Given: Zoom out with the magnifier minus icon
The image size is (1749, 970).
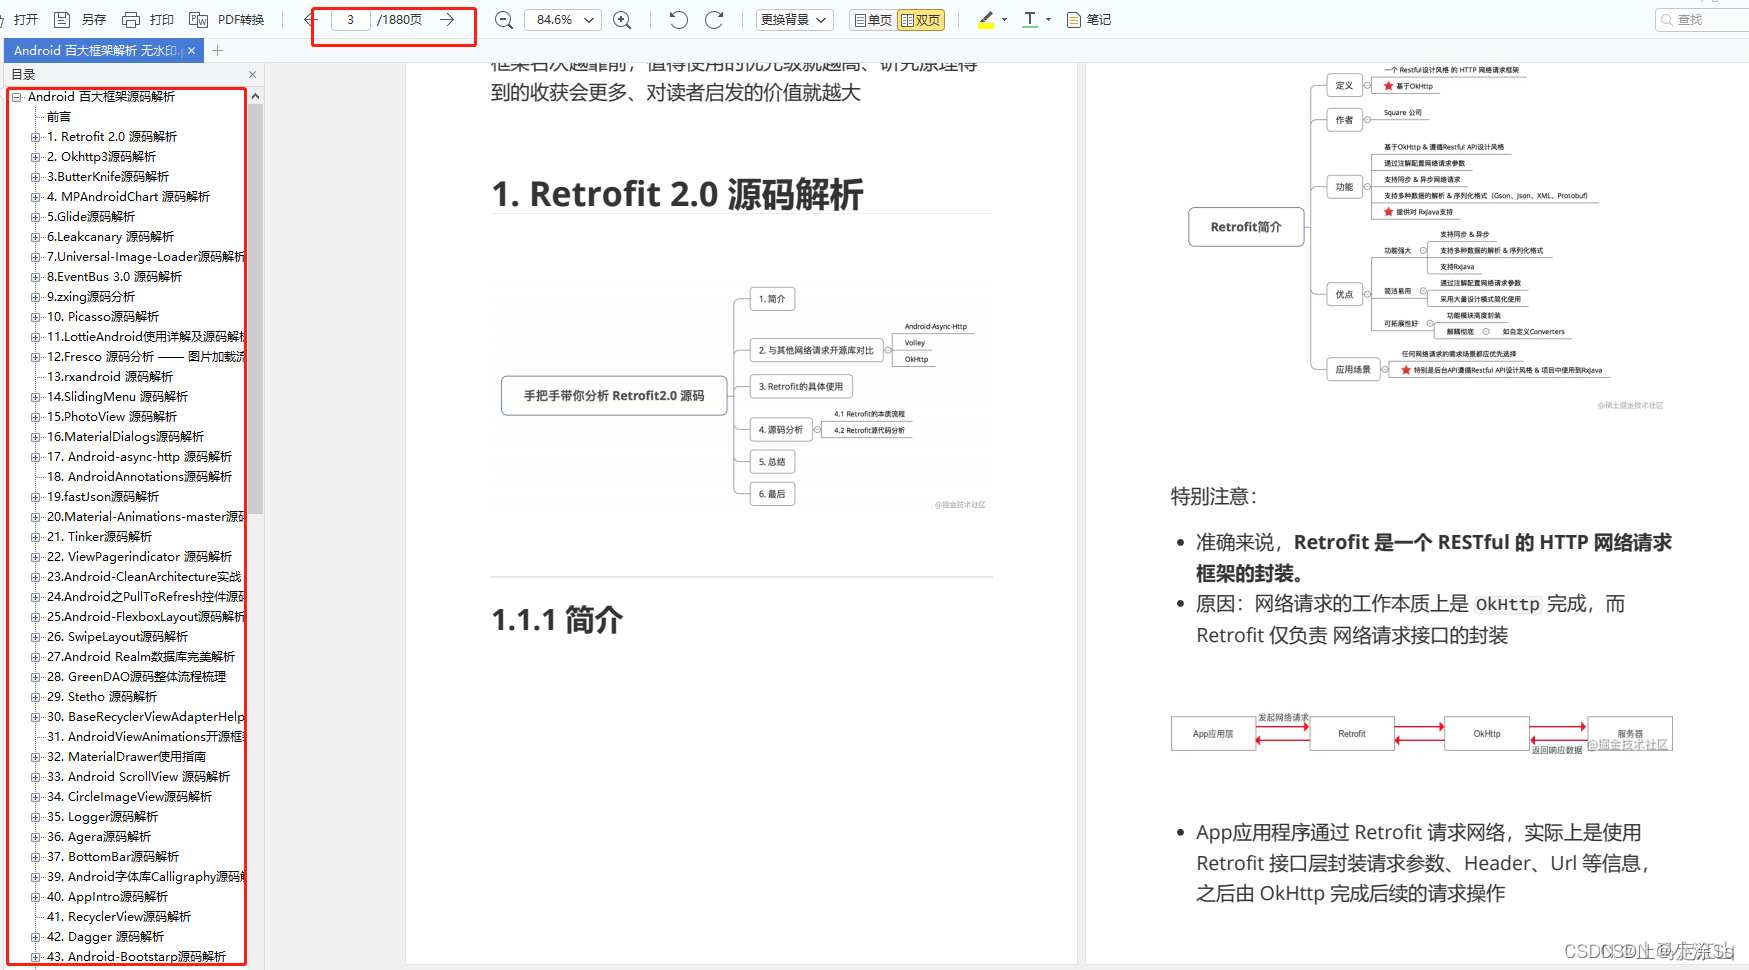Looking at the screenshot, I should (x=503, y=19).
